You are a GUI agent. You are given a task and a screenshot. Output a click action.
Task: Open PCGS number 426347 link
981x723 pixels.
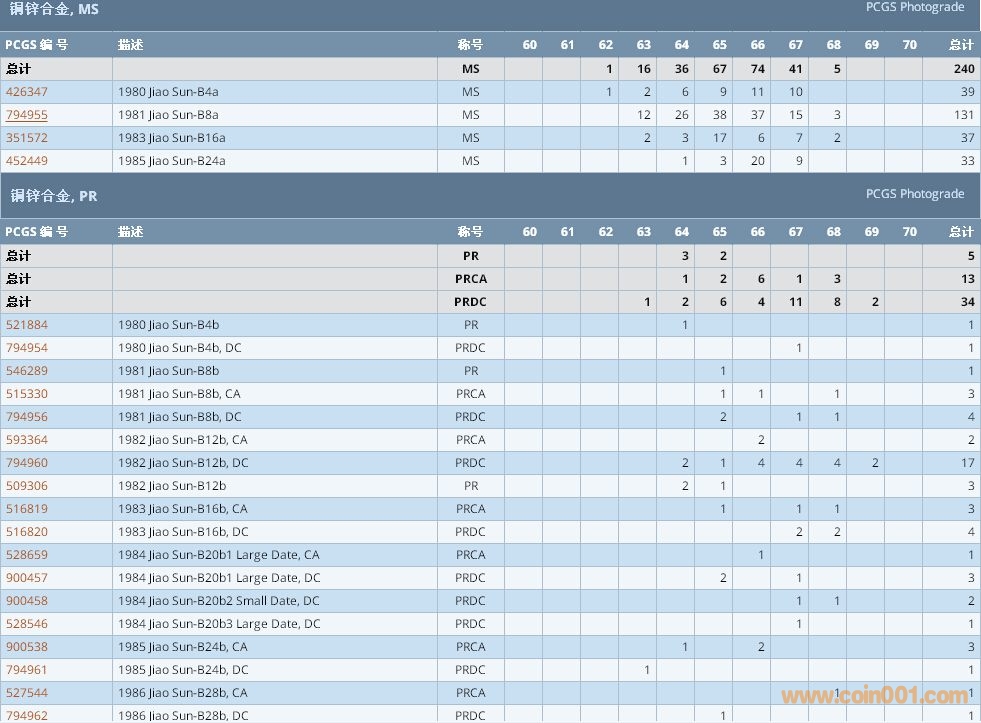click(27, 92)
